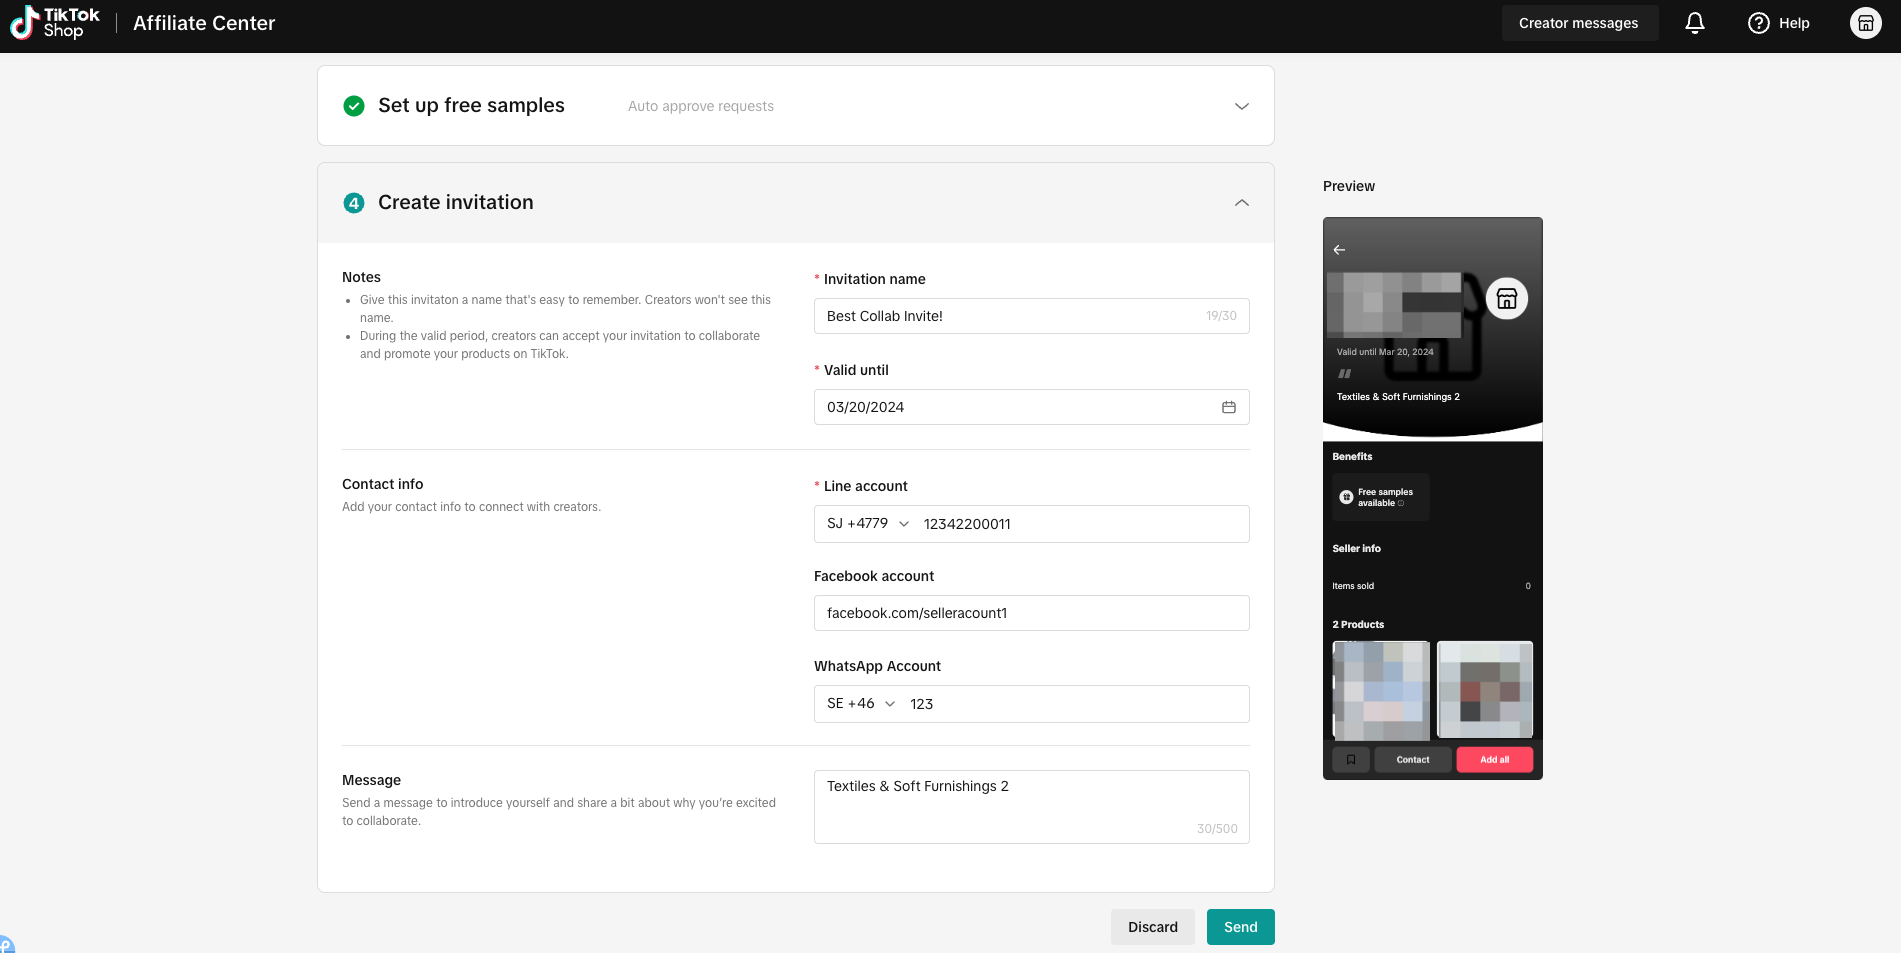Click the WhatsApp number field

point(1075,704)
